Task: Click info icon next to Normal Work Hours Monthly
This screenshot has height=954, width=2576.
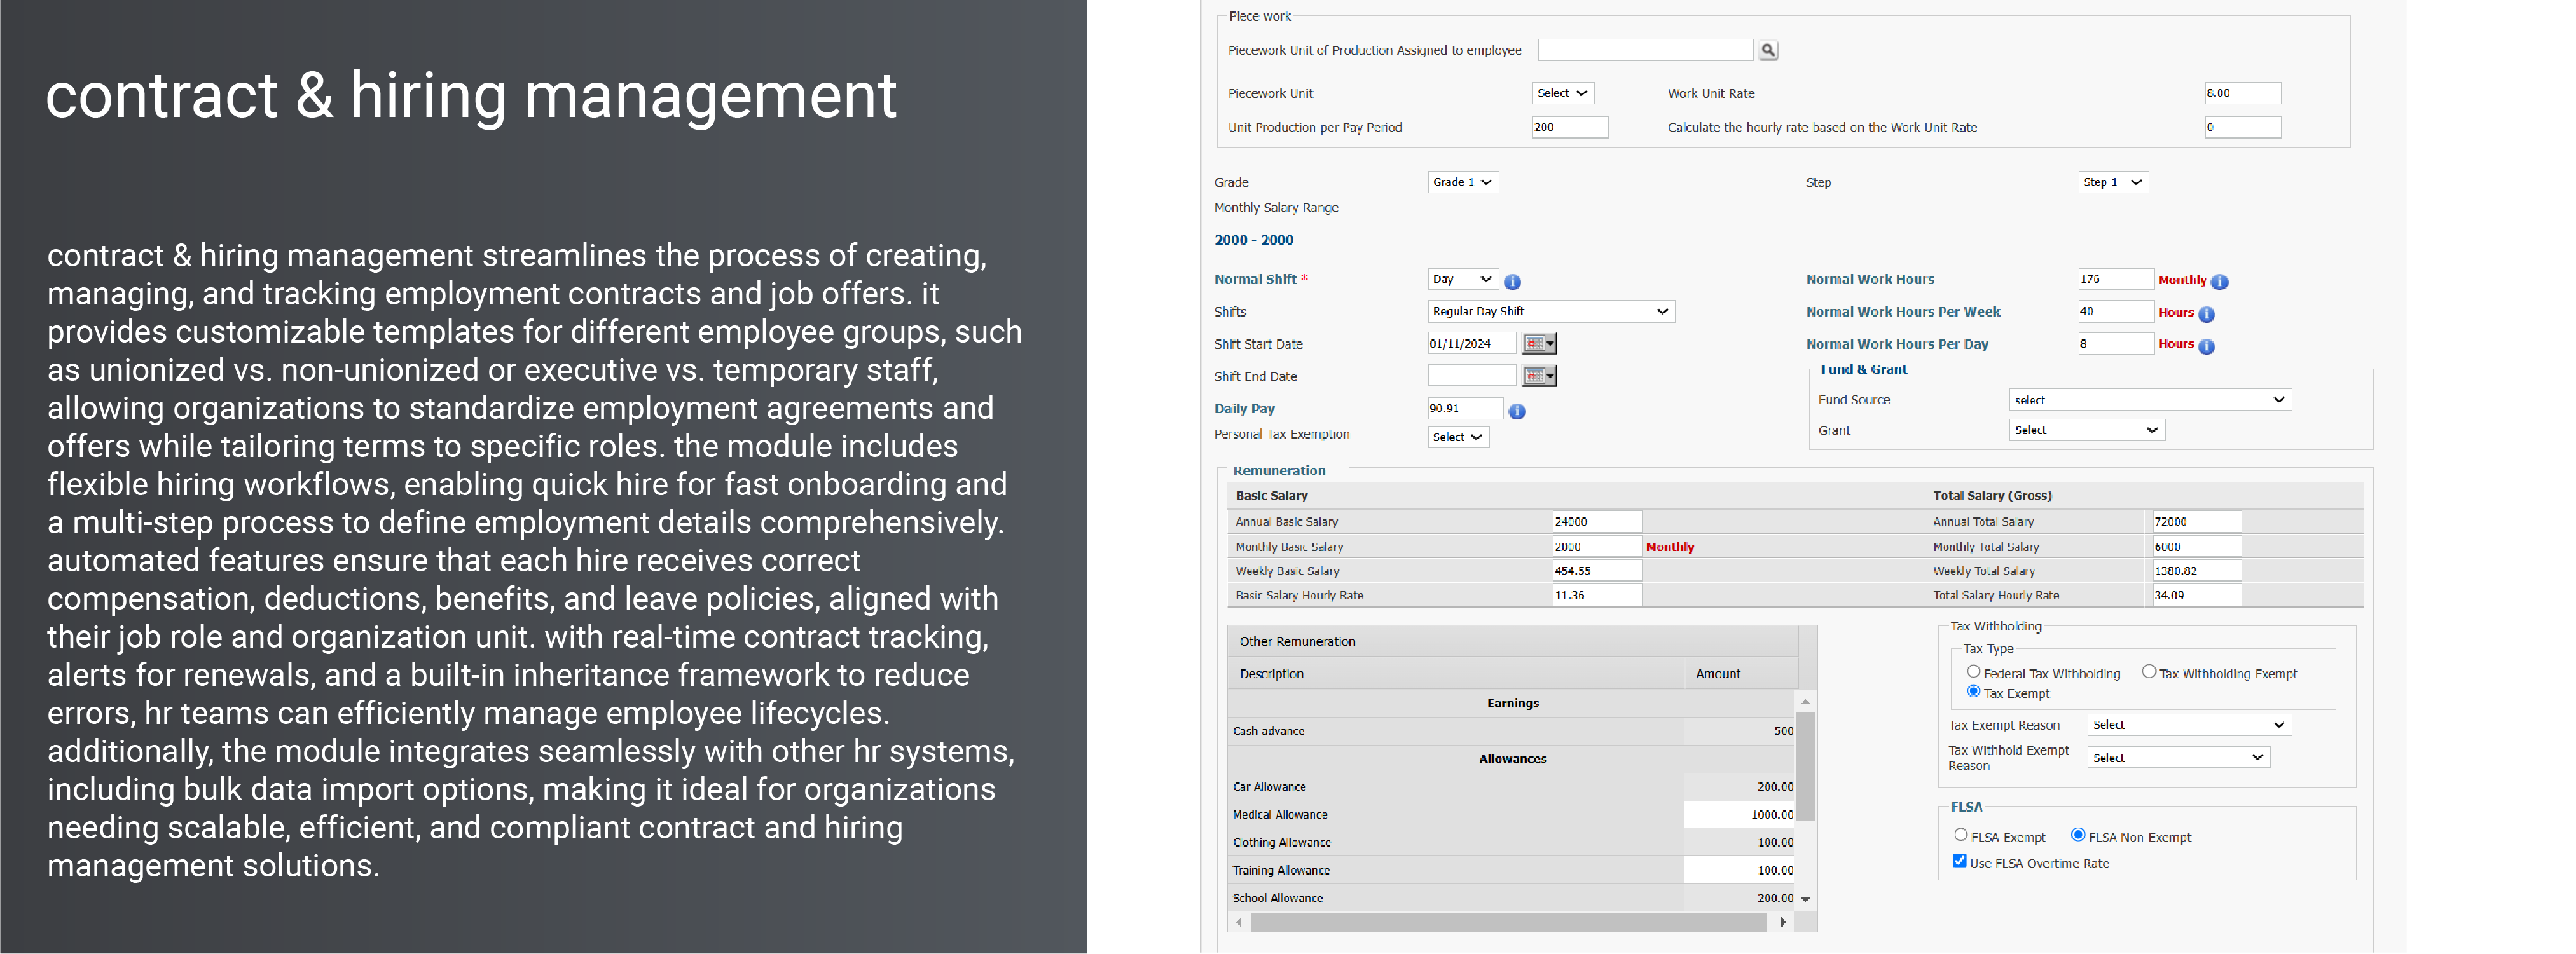Action: click(x=2219, y=282)
